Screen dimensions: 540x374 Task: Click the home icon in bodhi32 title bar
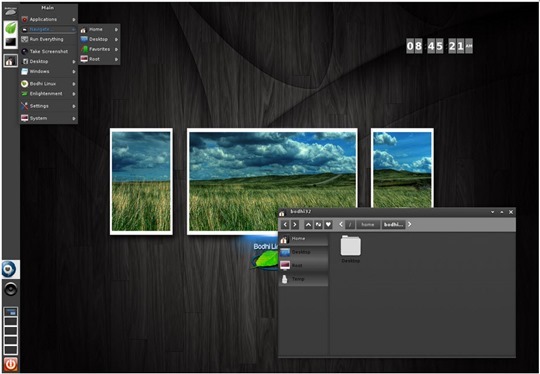click(x=282, y=213)
